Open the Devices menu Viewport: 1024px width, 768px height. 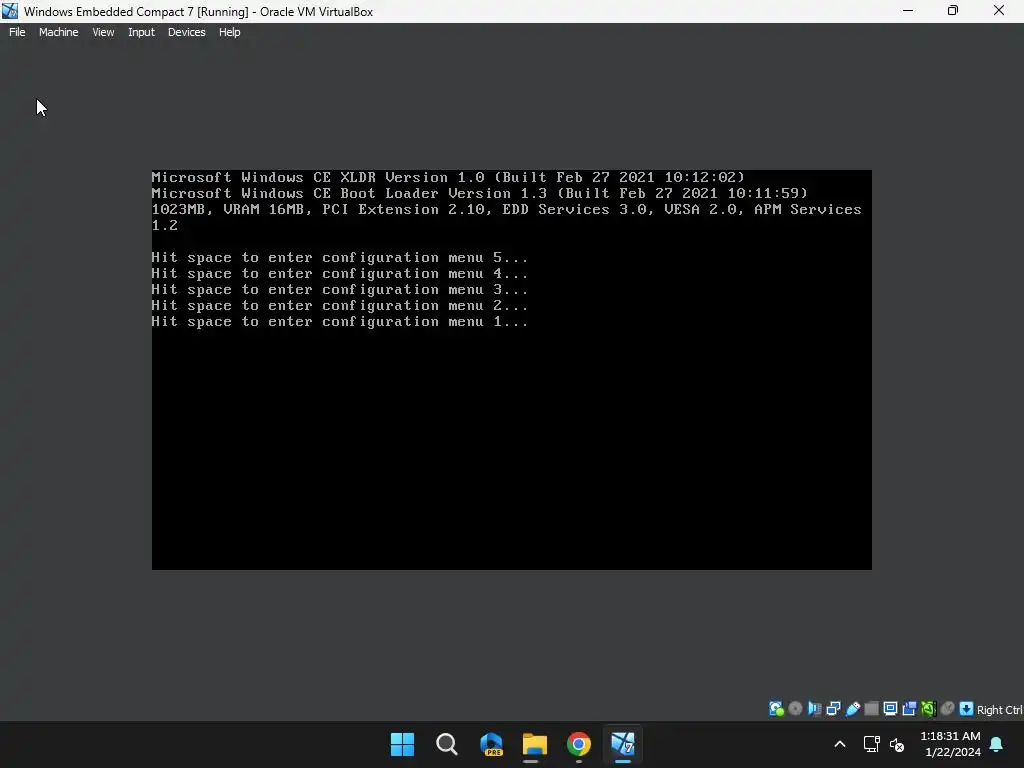click(x=186, y=32)
